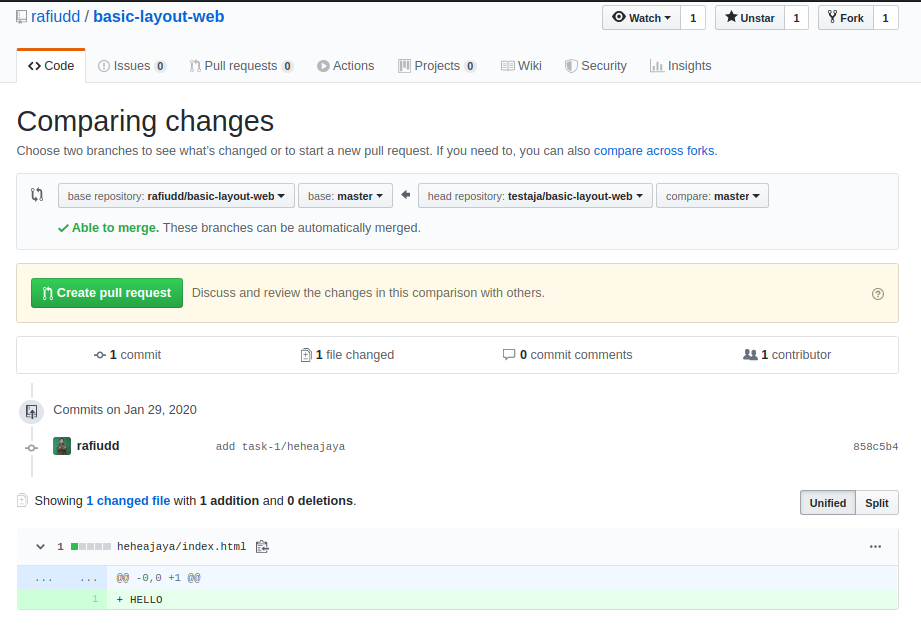The height and width of the screenshot is (640, 921).
Task: Click the repository book icon beside rafiudd
Action: click(x=21, y=17)
